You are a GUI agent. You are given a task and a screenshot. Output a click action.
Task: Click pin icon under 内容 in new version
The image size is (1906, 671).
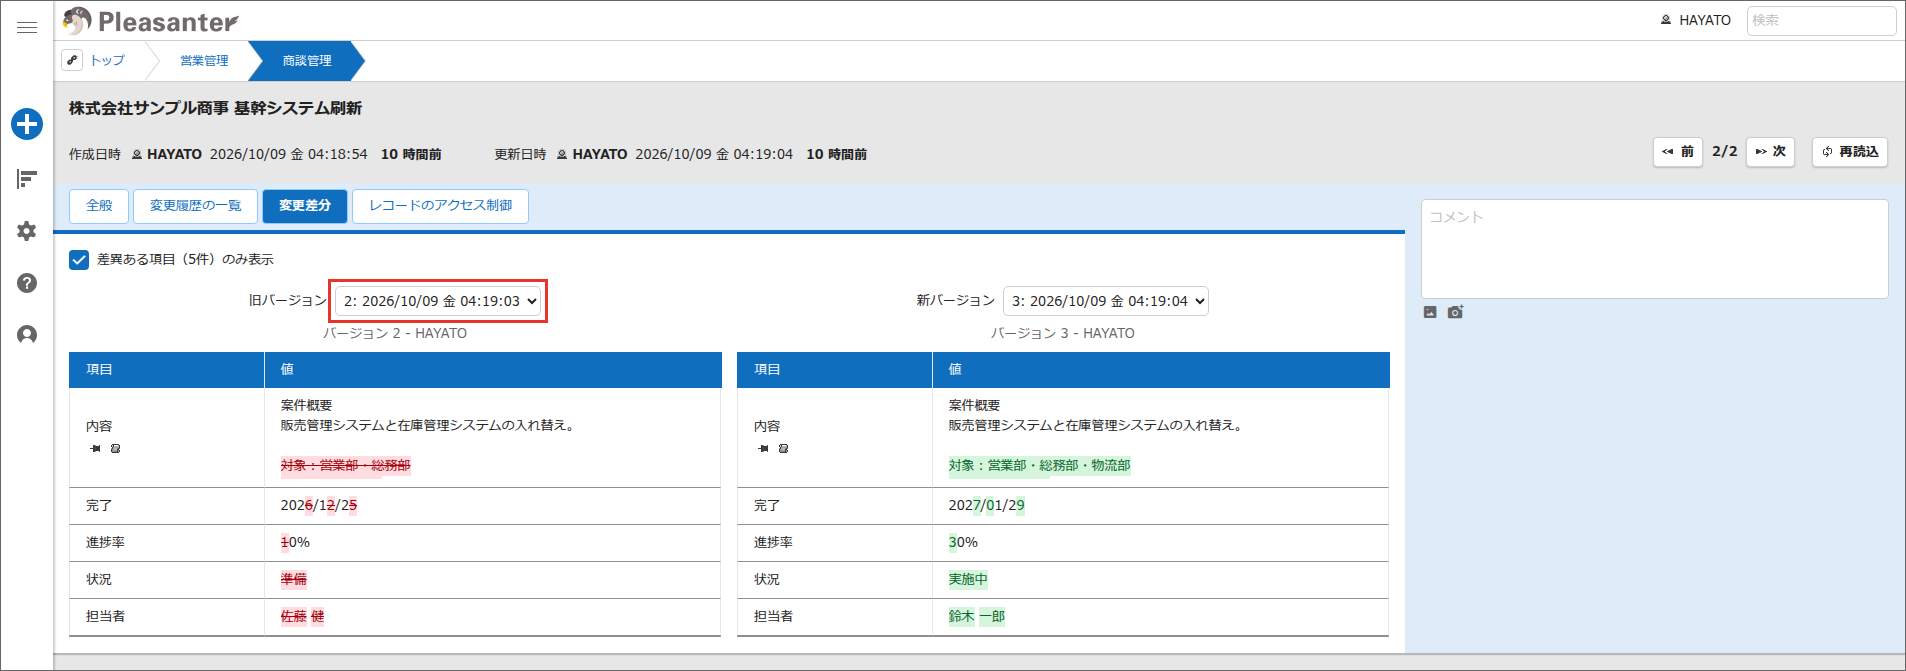pos(763,448)
